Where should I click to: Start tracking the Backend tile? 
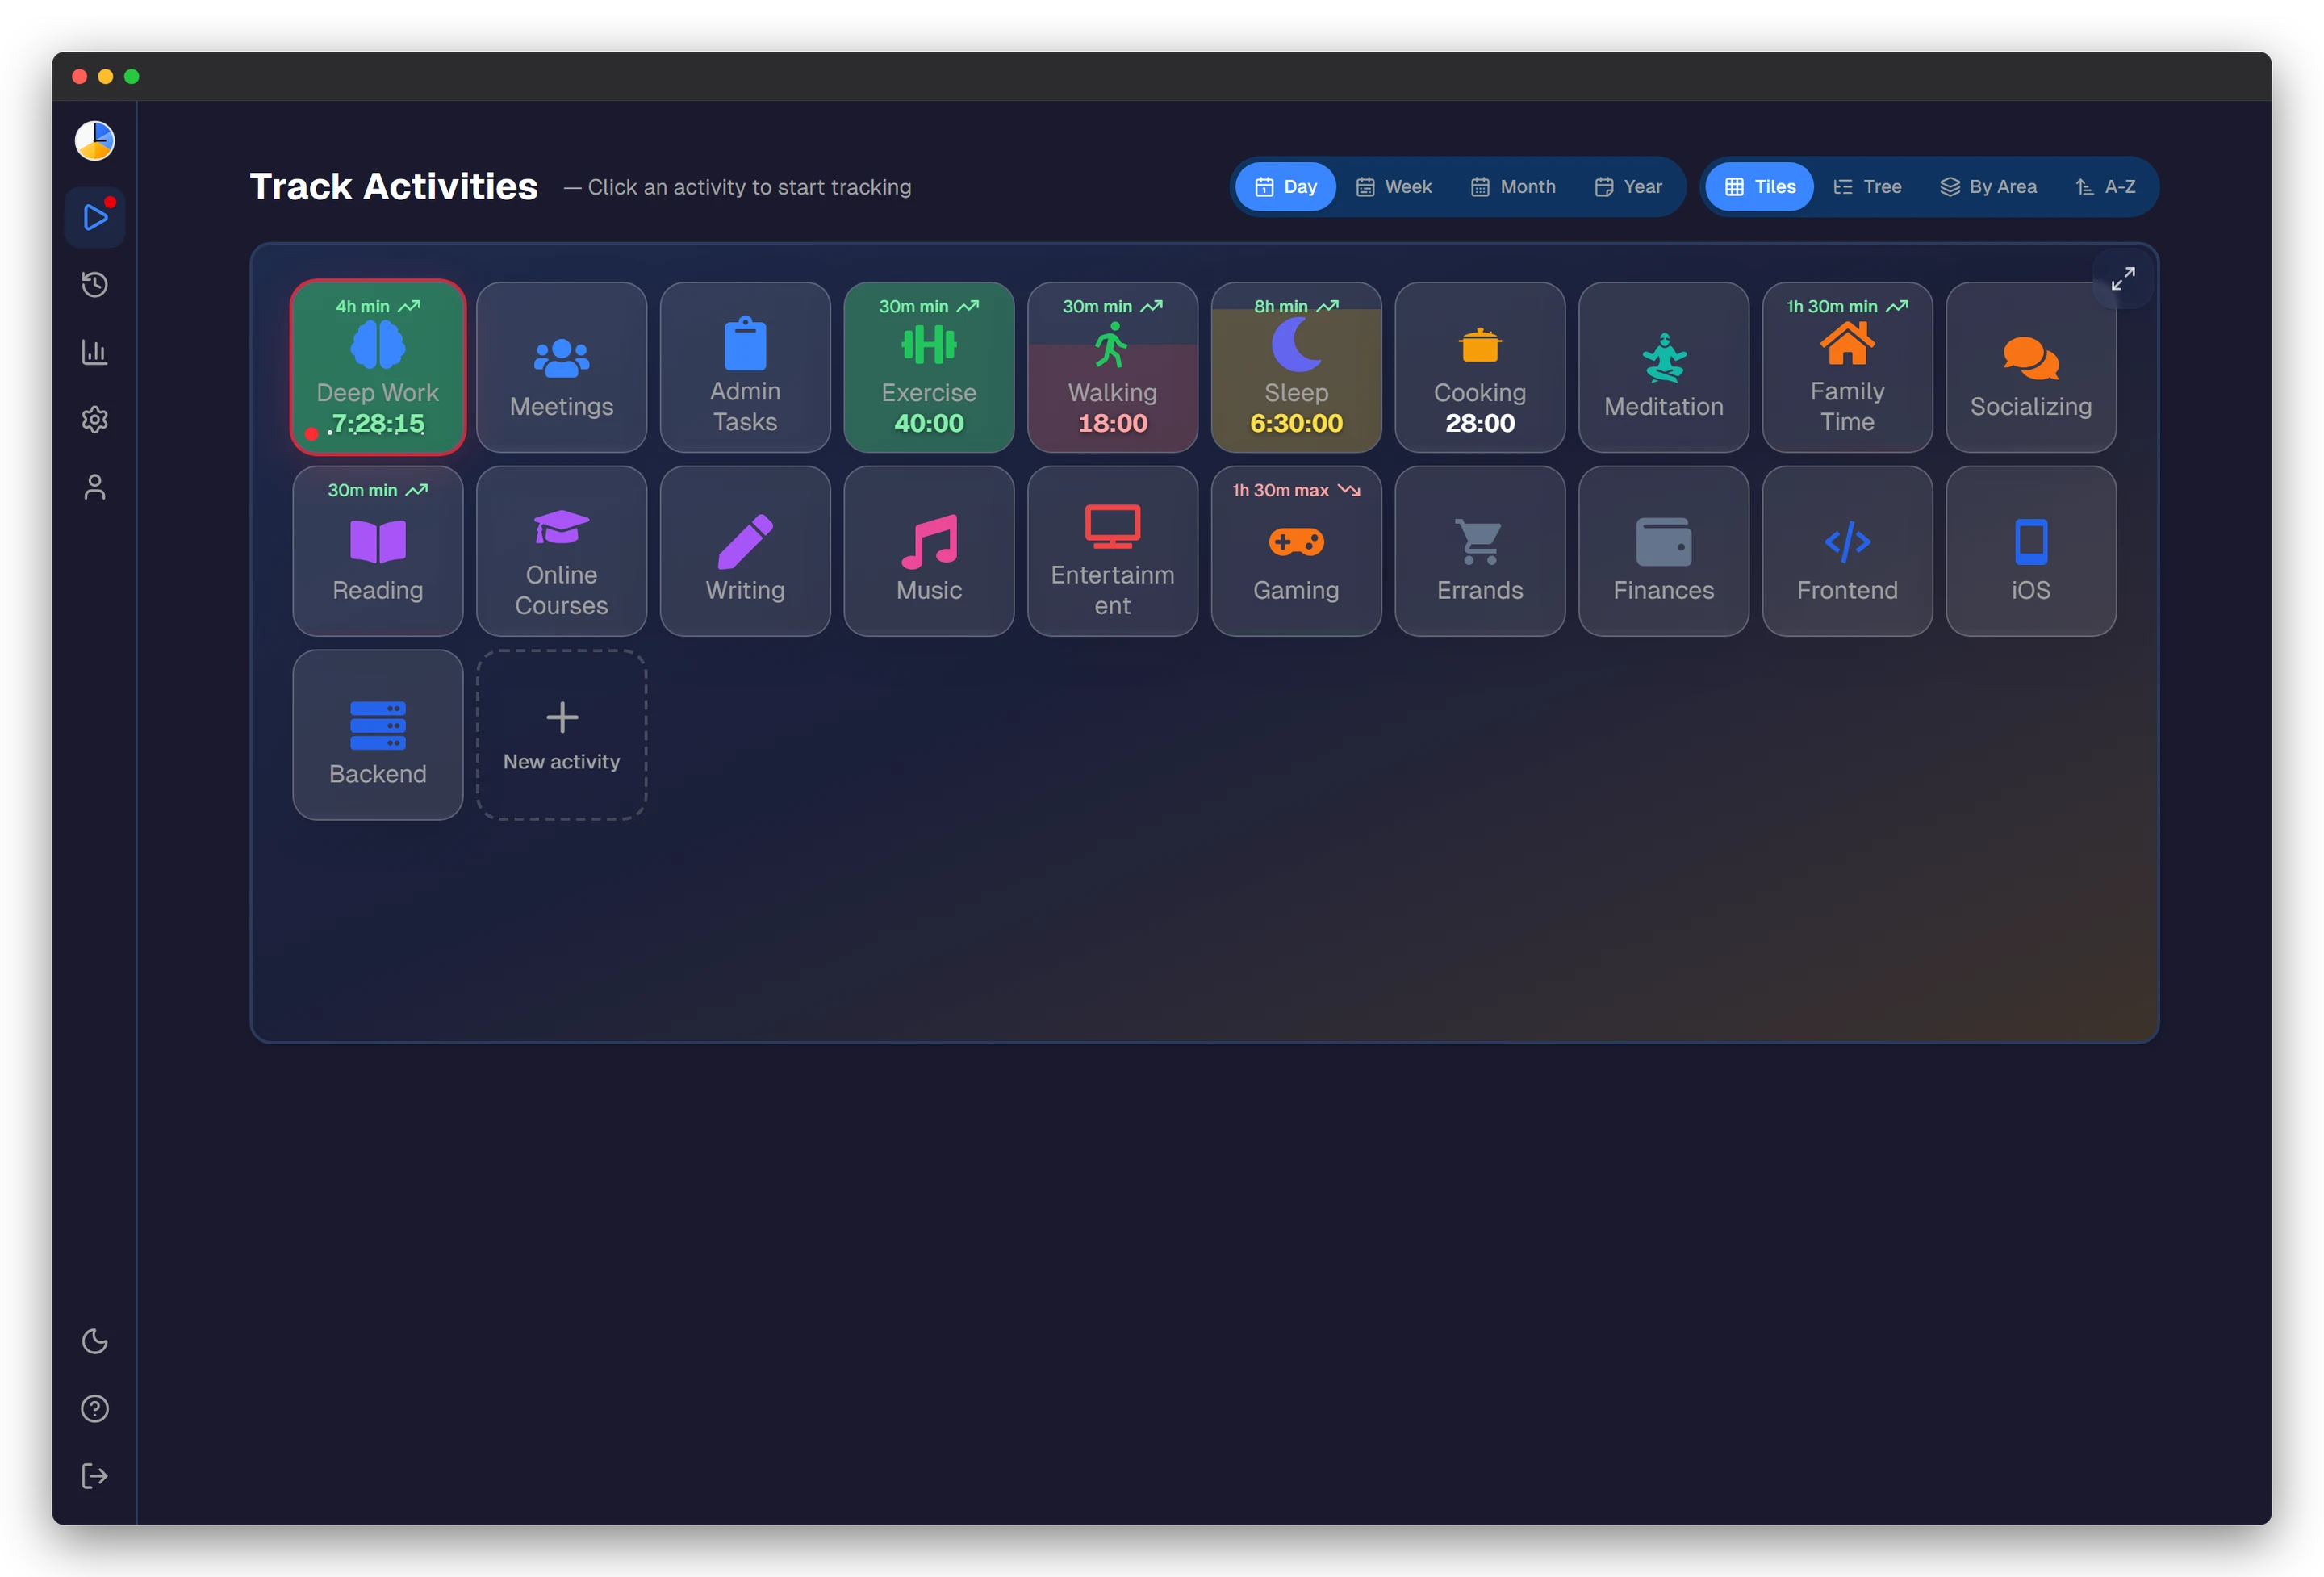[378, 735]
